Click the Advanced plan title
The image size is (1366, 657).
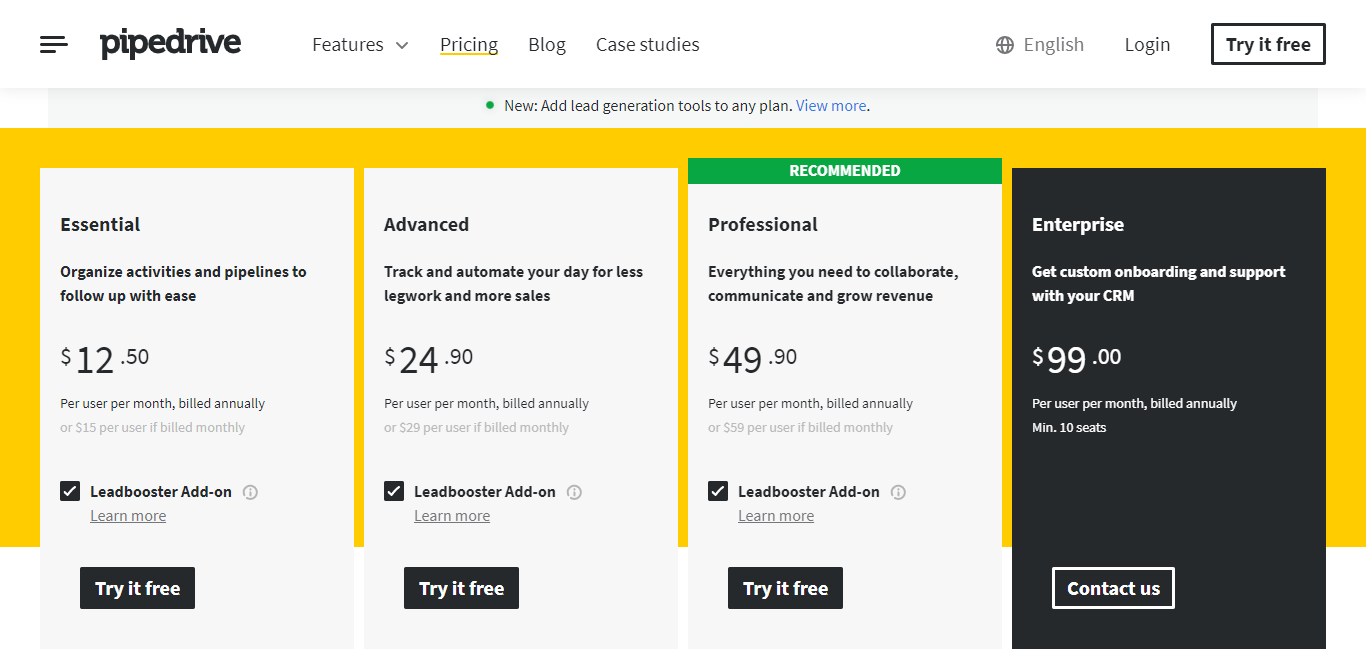[426, 224]
